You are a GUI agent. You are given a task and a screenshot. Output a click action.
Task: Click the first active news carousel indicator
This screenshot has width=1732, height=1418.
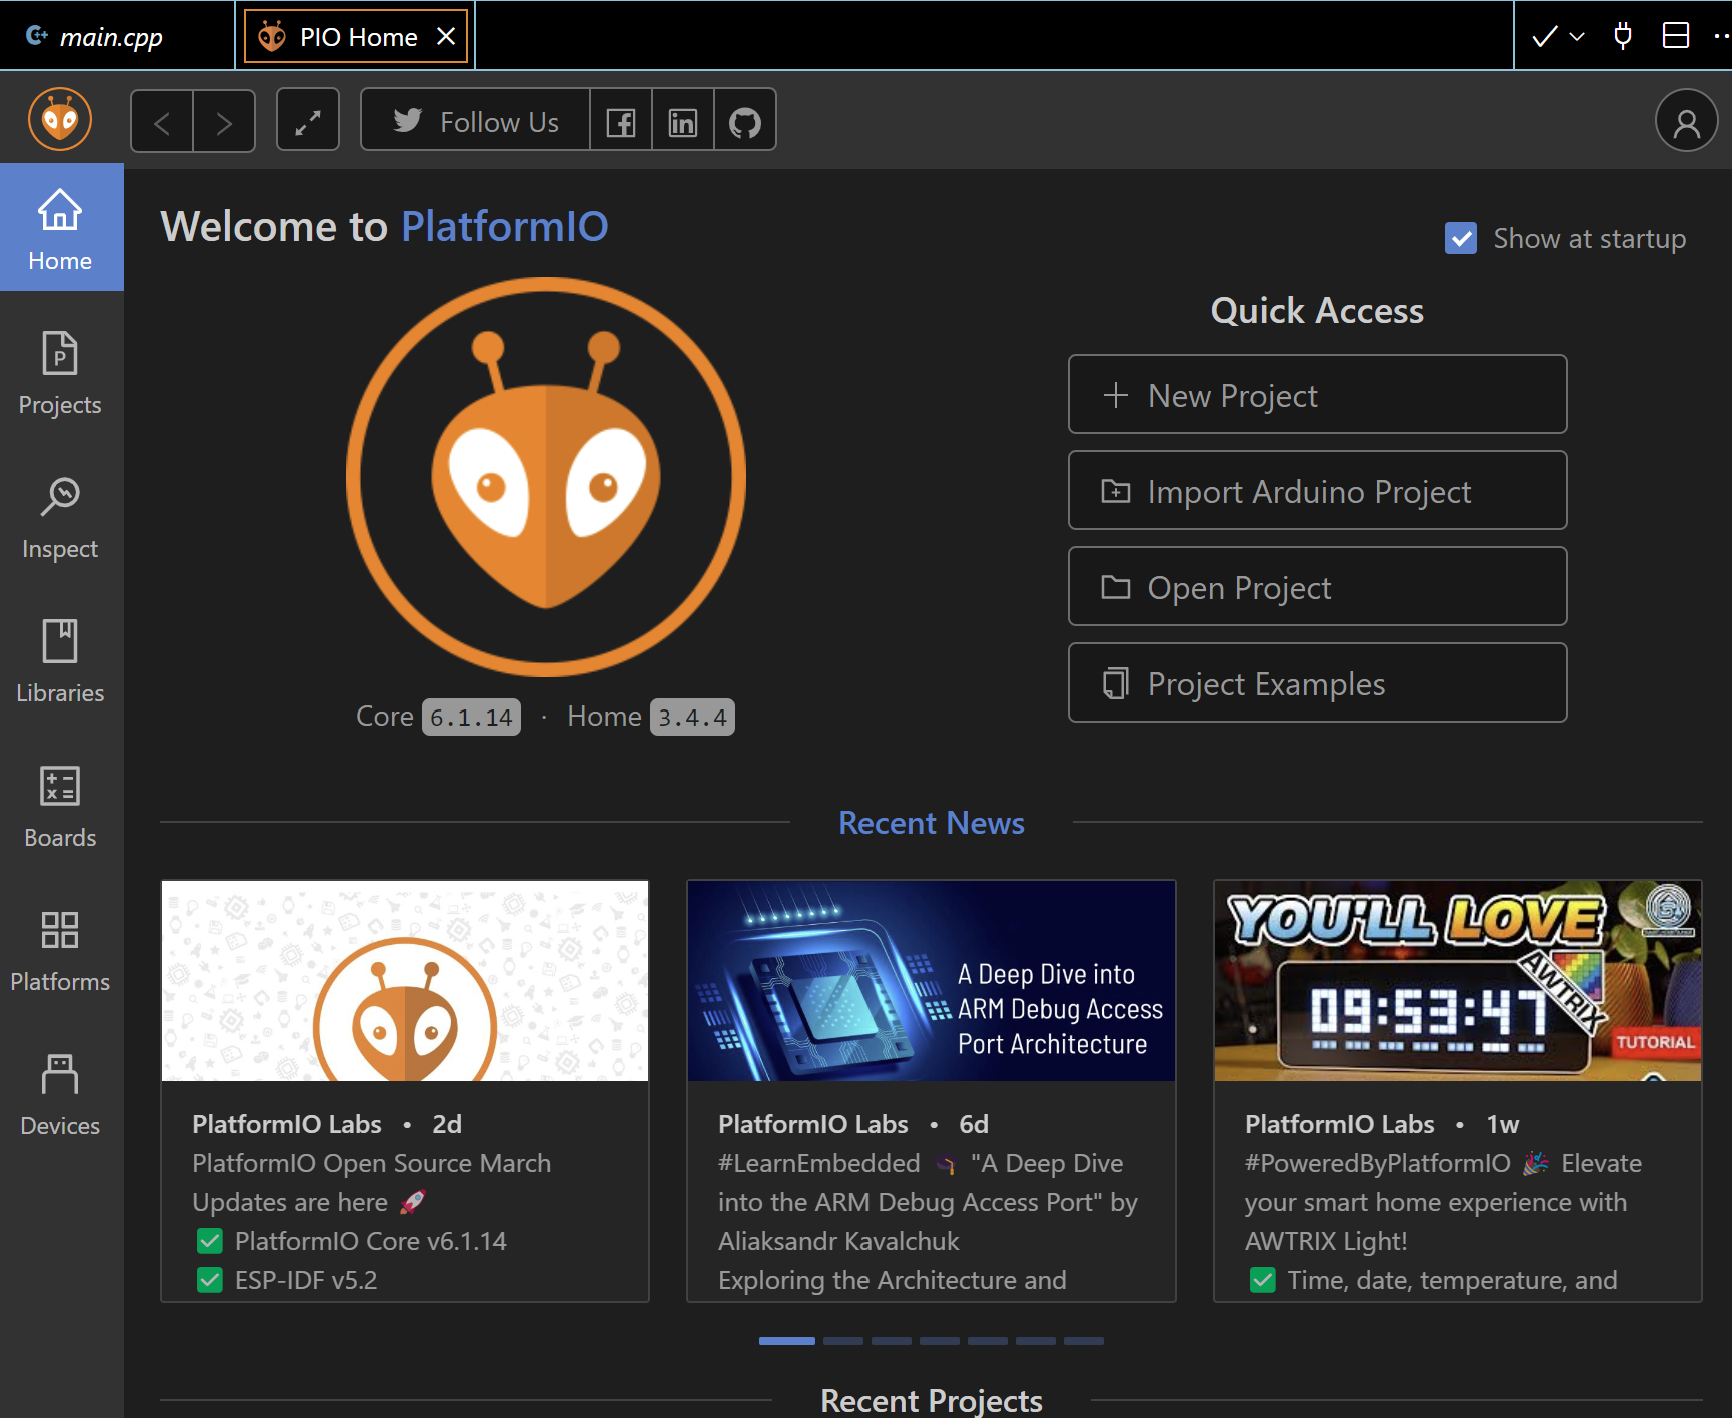click(787, 1341)
